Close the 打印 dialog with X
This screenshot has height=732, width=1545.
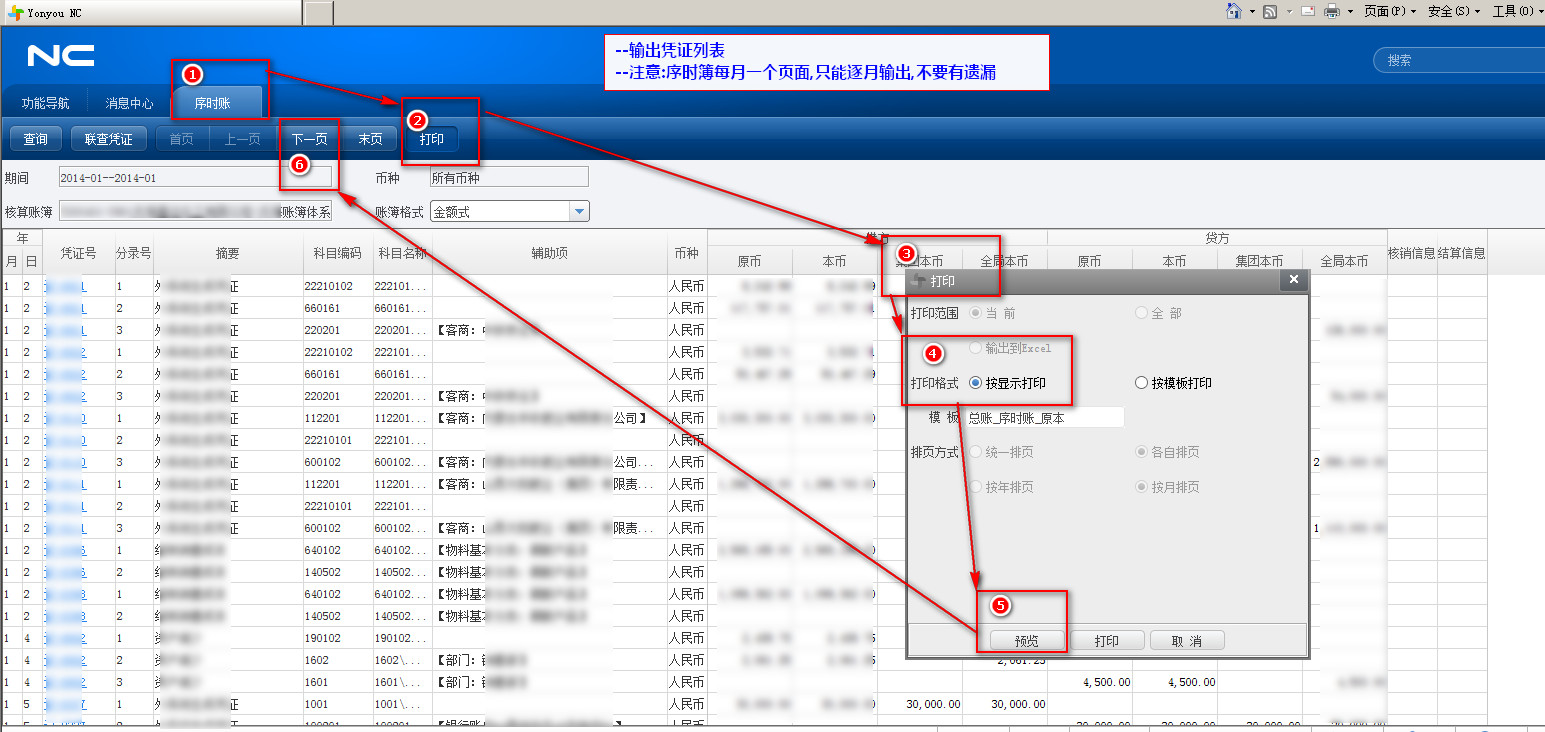[1293, 280]
